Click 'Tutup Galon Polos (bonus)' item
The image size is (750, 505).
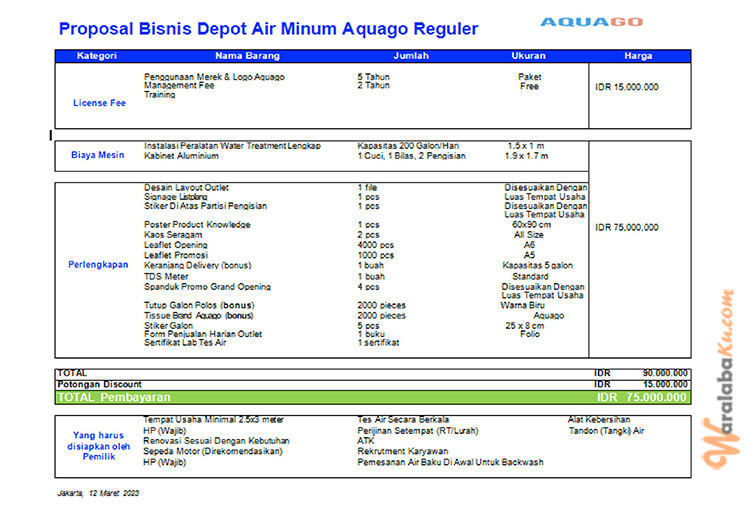(199, 305)
